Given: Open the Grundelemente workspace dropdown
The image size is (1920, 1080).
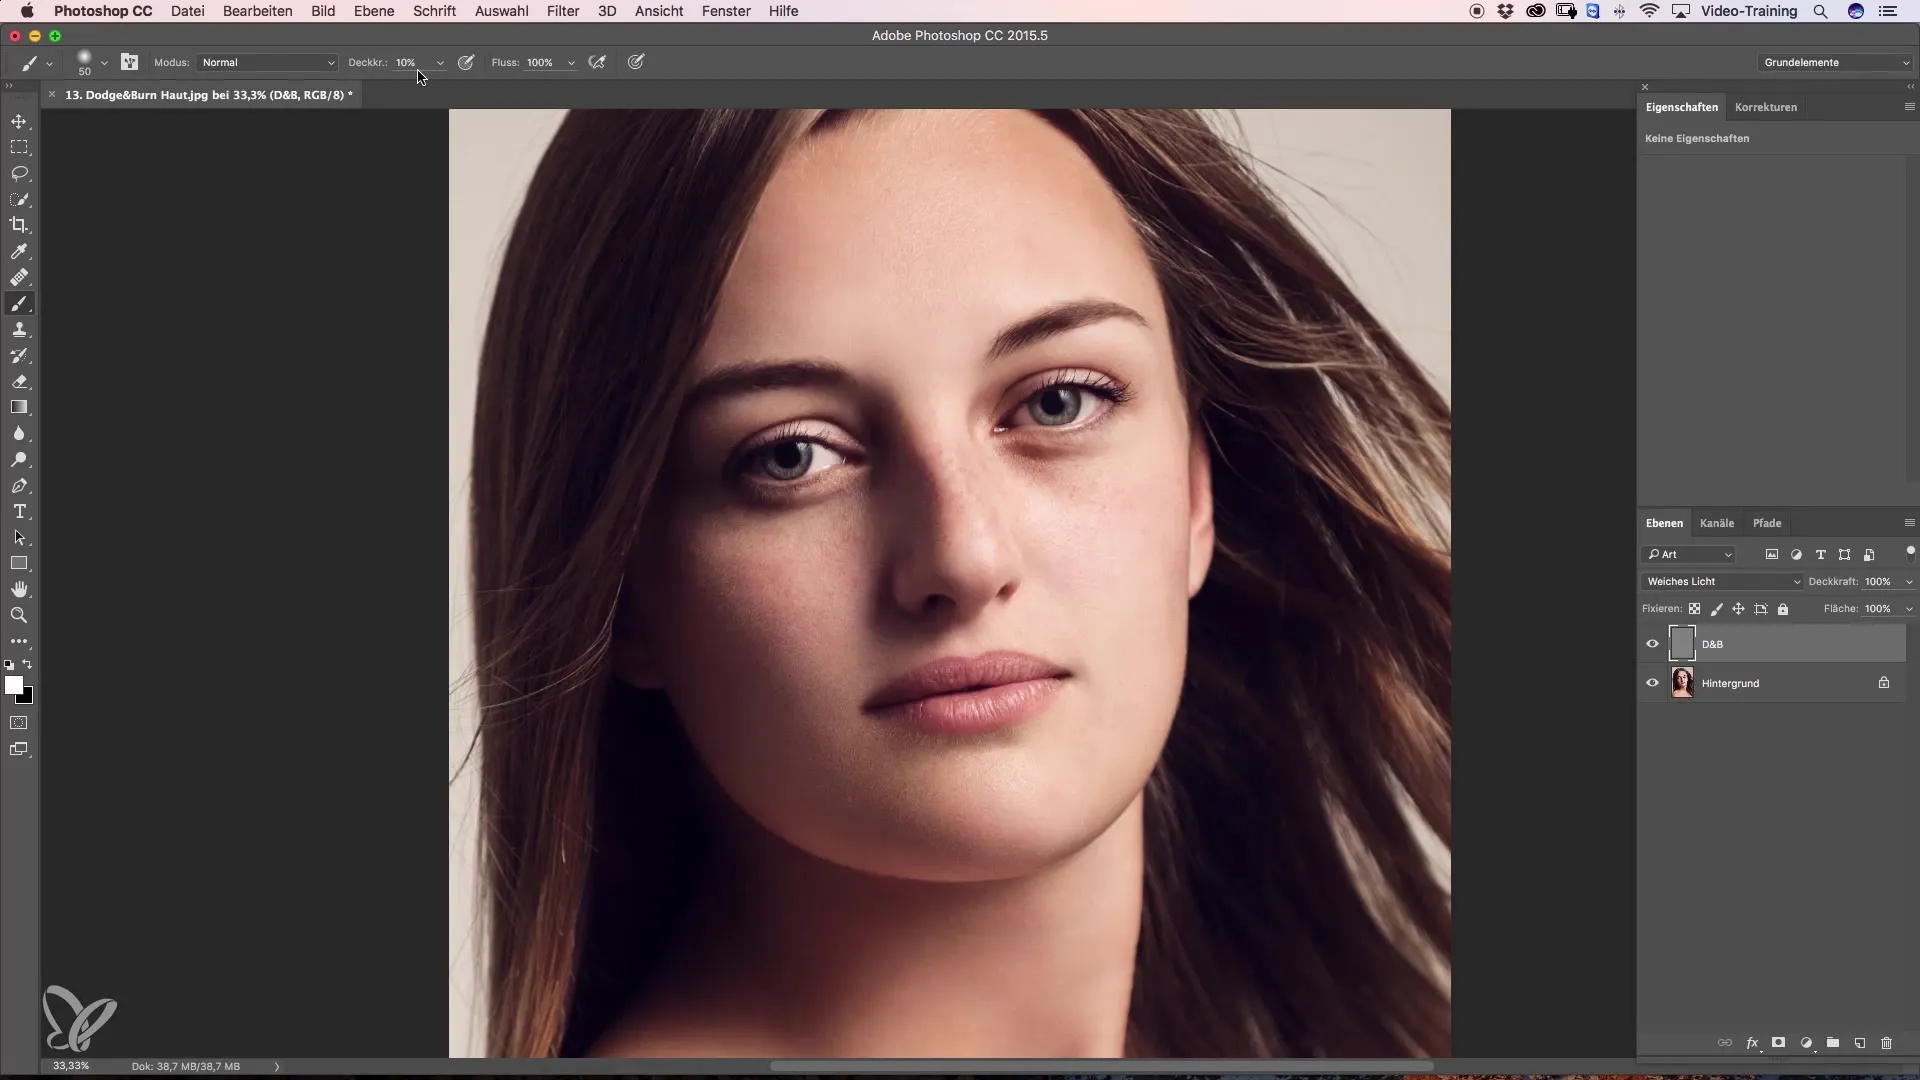Looking at the screenshot, I should (x=1835, y=62).
